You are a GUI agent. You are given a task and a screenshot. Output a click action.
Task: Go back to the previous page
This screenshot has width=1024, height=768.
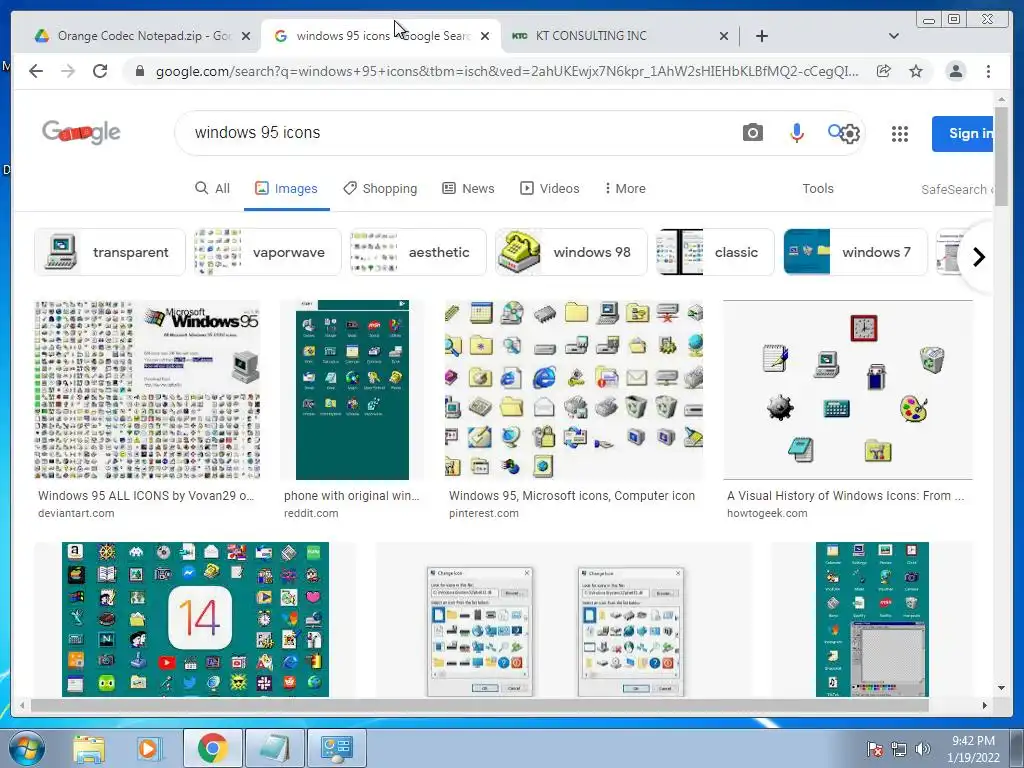pos(36,71)
